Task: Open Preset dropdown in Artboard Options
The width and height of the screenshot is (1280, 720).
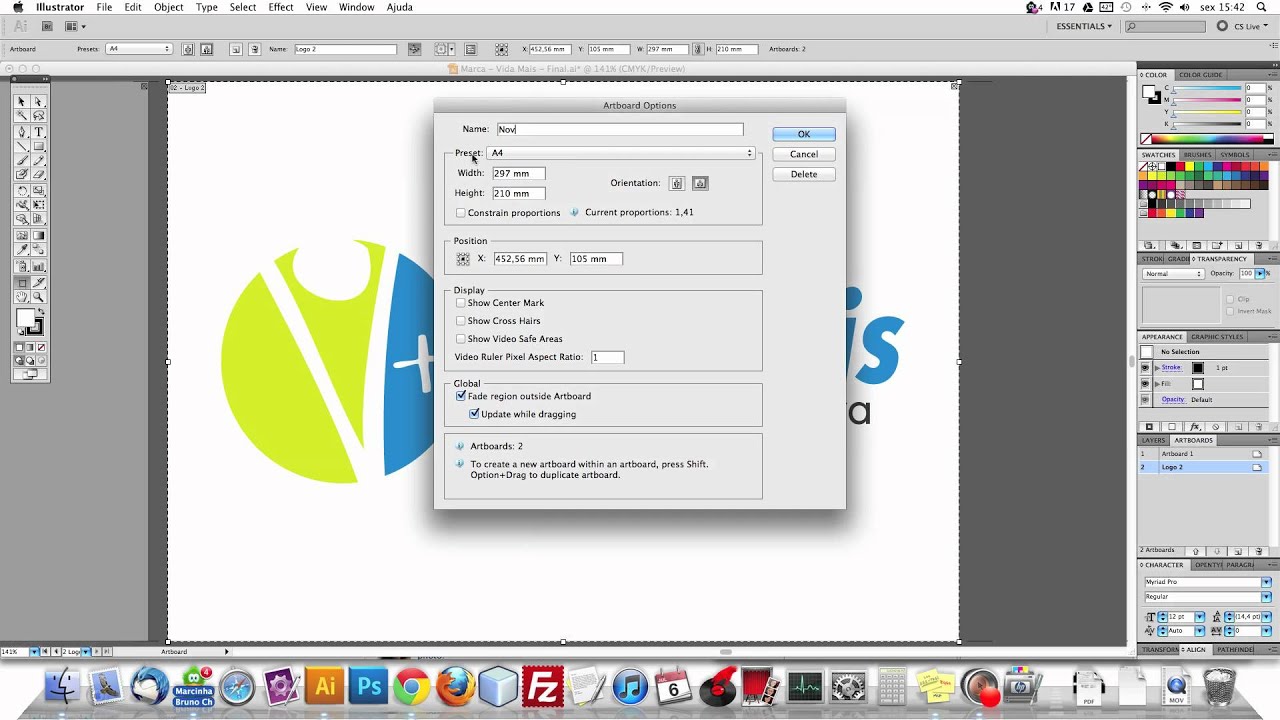Action: (621, 153)
